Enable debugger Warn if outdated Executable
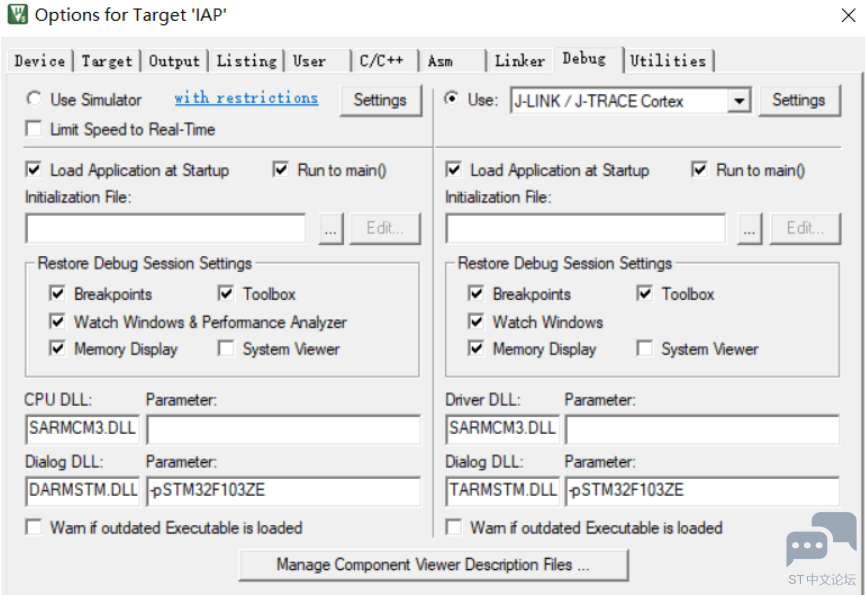The image size is (865, 595). pos(453,527)
